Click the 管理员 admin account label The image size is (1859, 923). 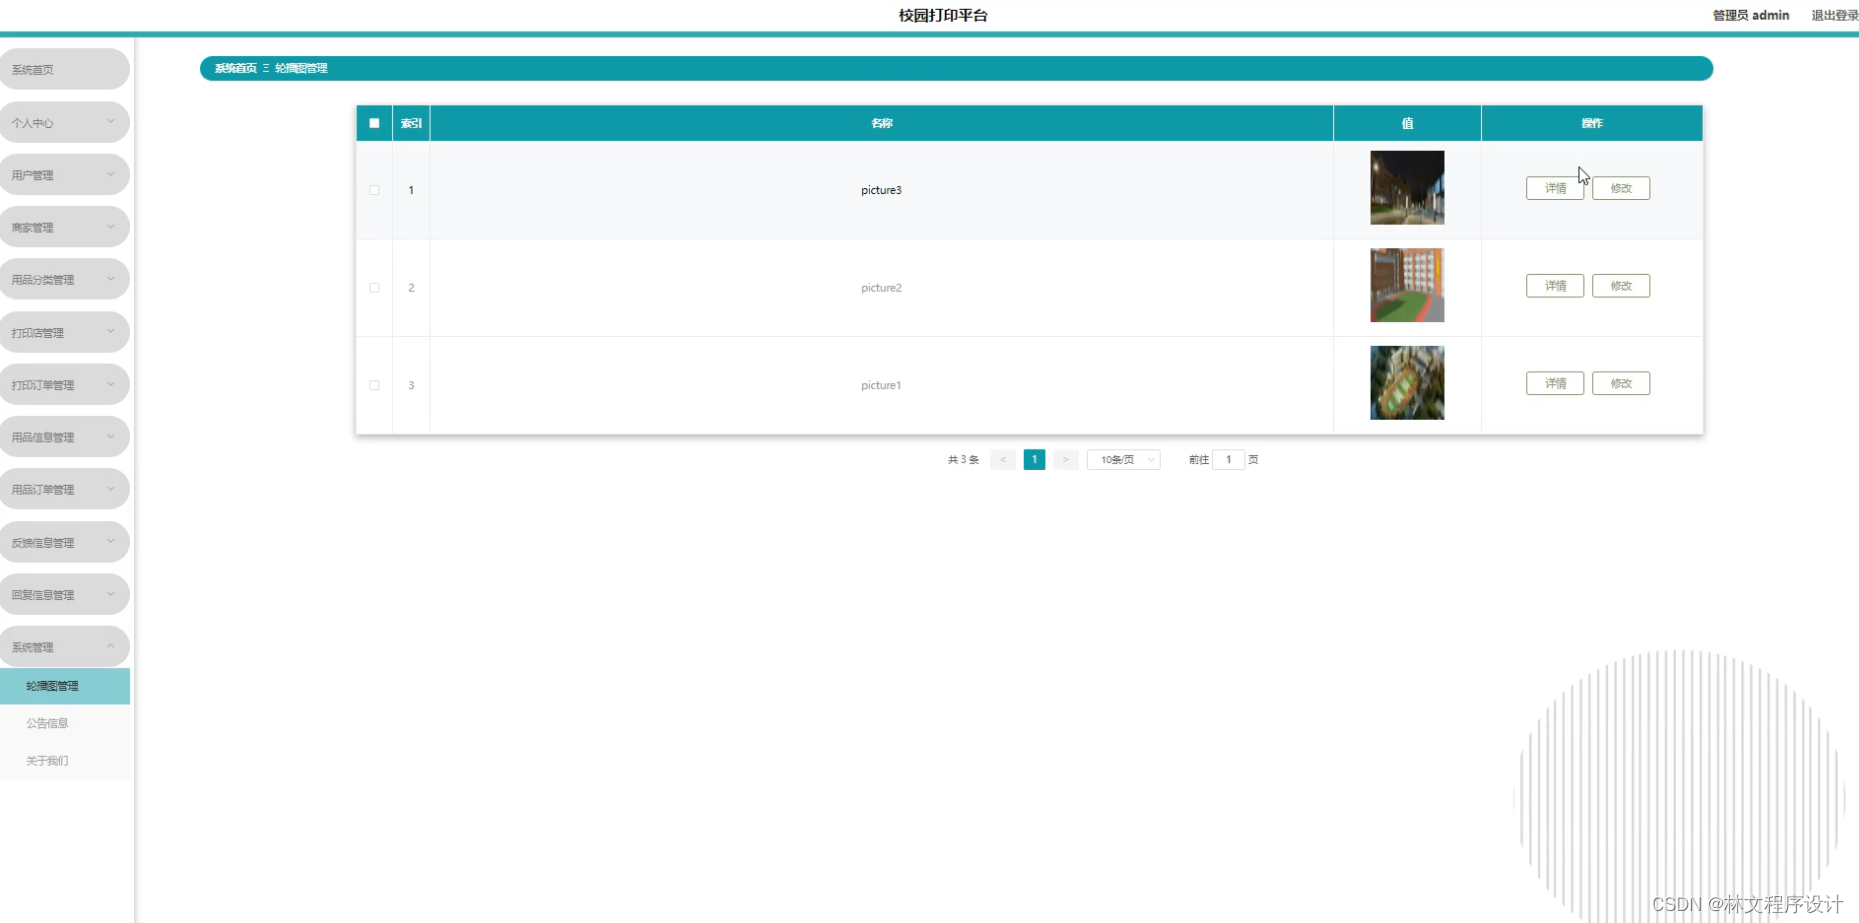click(1751, 15)
